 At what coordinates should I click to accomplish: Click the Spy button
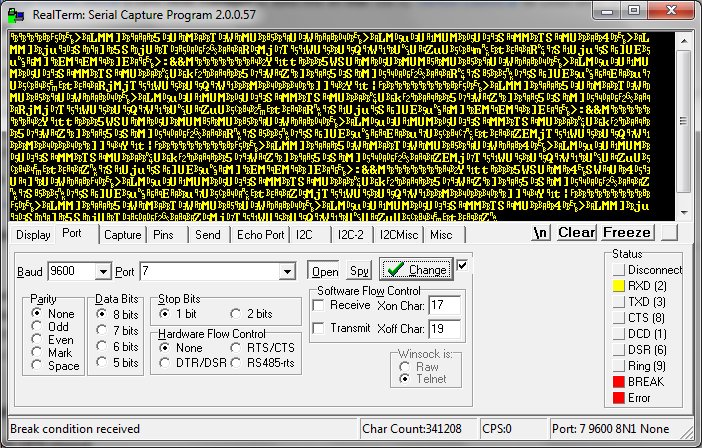click(359, 271)
